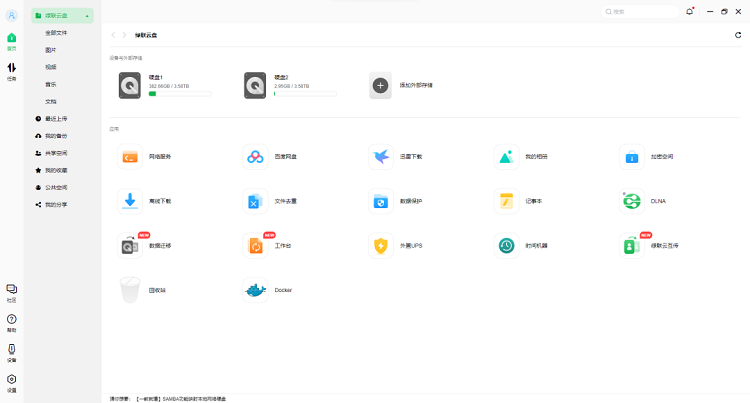The width and height of the screenshot is (750, 403).
Task: Open file deduplication (文件去重) tool
Action: (256, 201)
